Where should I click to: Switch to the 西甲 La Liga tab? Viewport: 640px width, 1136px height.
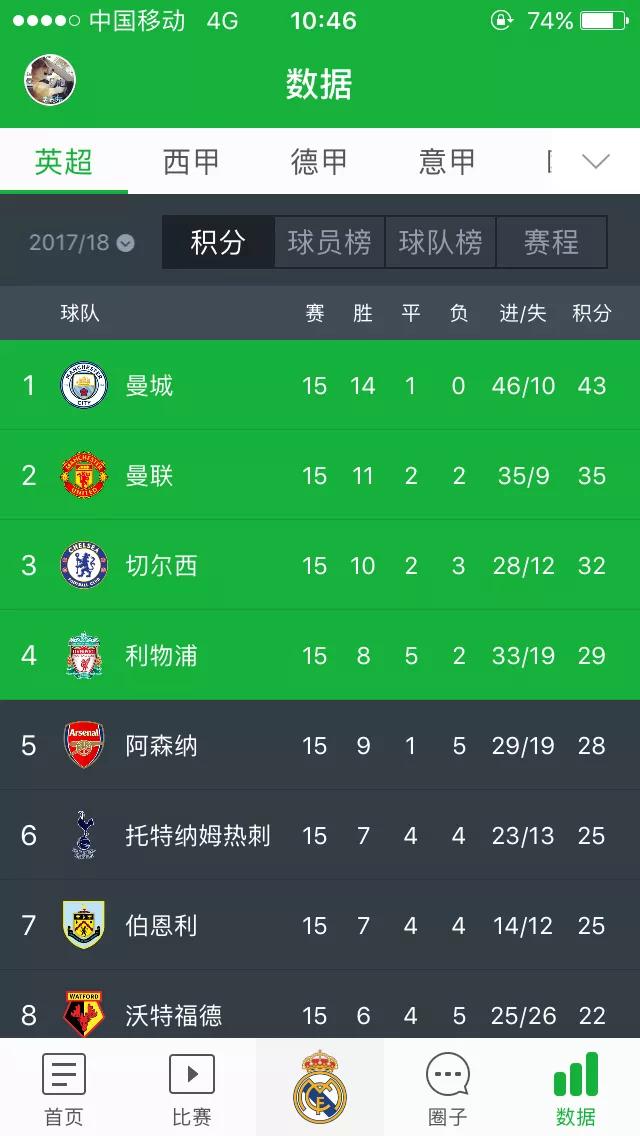click(190, 161)
